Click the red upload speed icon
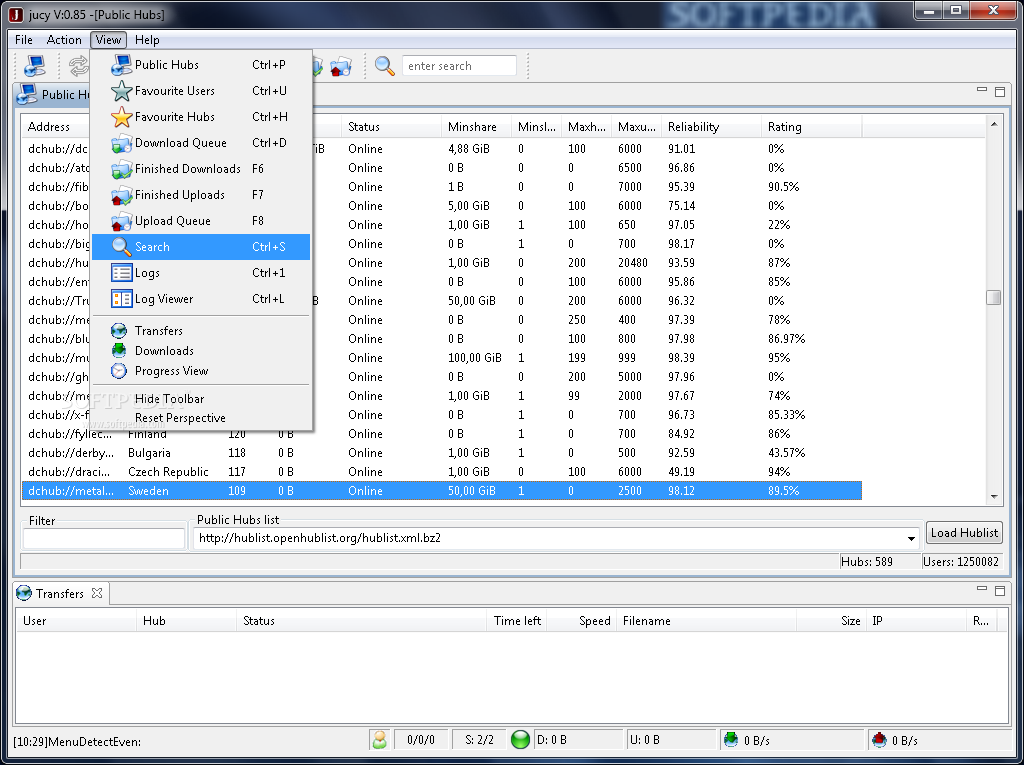The width and height of the screenshot is (1024, 765). click(879, 740)
